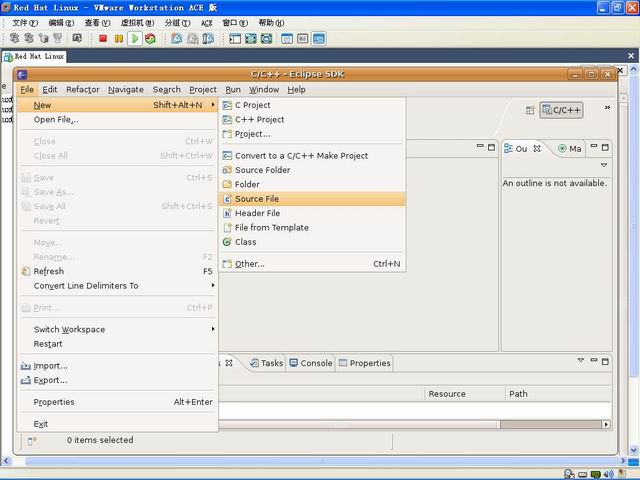
Task: Open the Outline view menu triangle
Action: [x=604, y=165]
